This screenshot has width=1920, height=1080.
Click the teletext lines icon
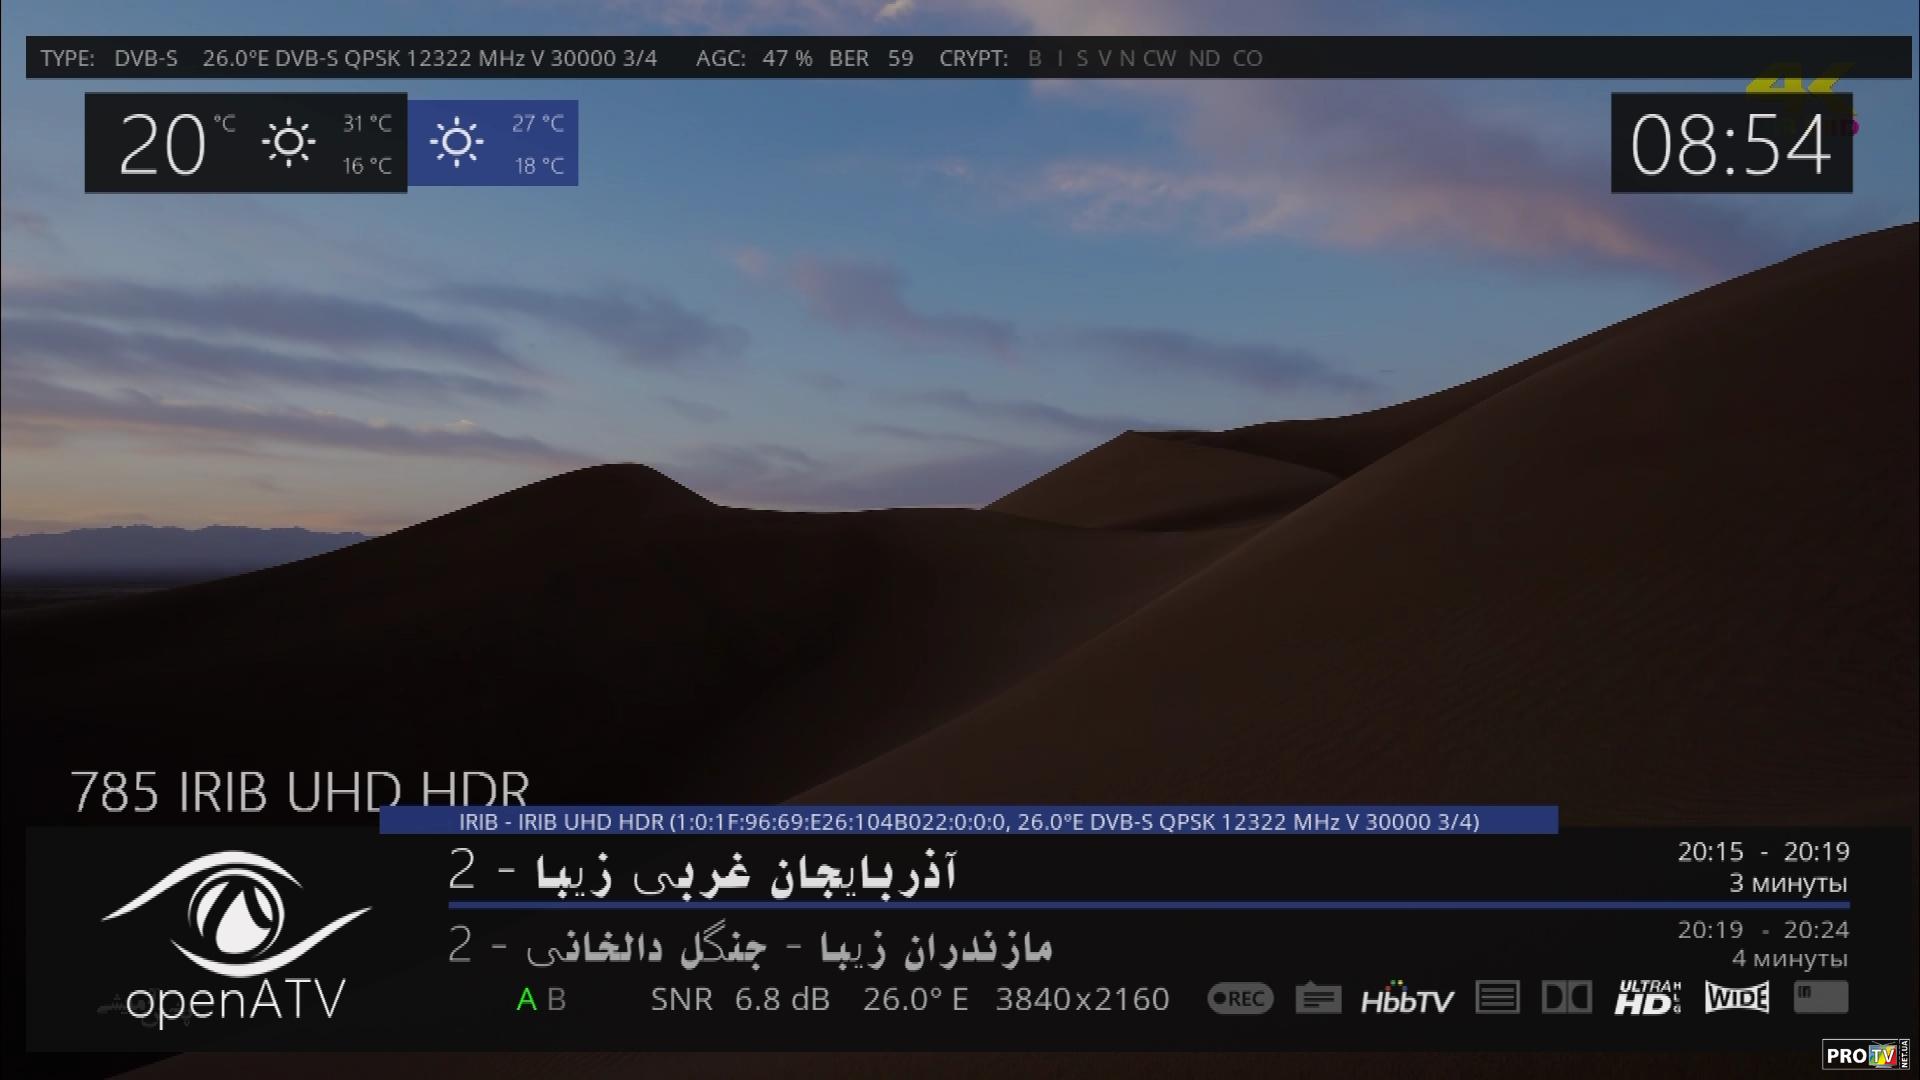click(x=1497, y=997)
